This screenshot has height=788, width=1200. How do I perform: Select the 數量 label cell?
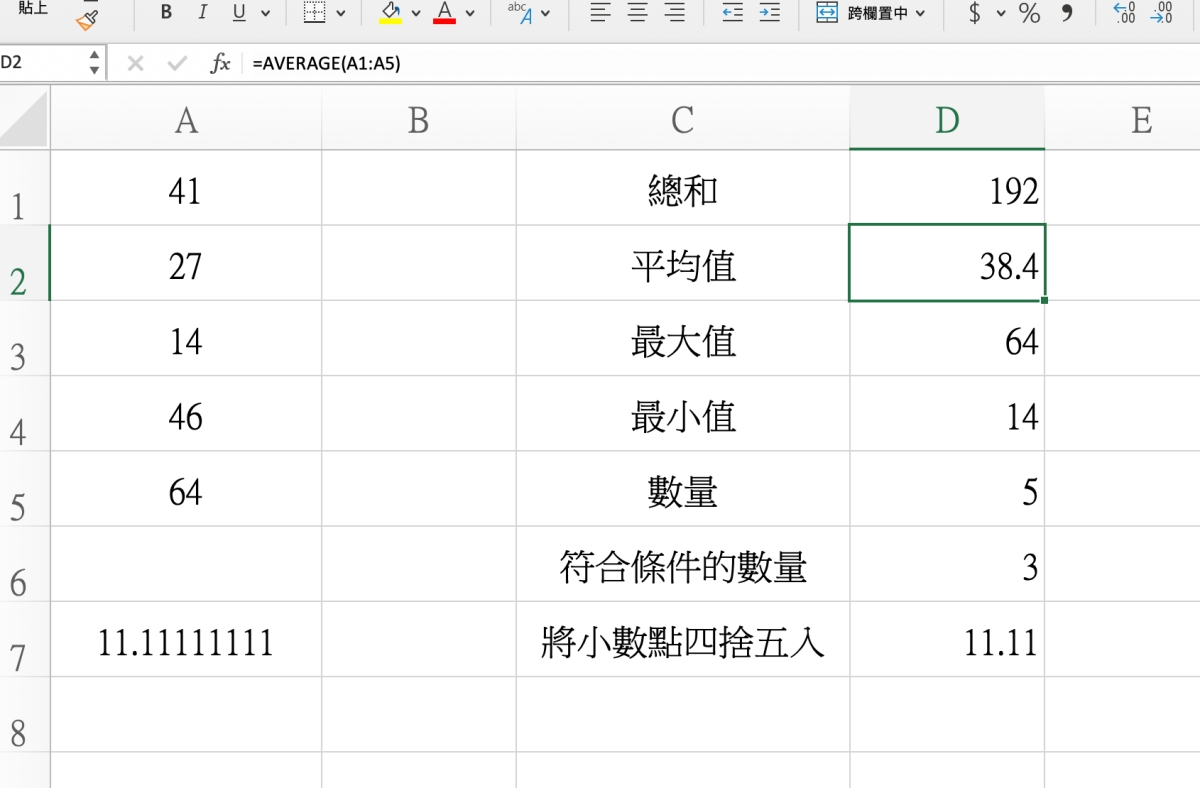pos(683,488)
